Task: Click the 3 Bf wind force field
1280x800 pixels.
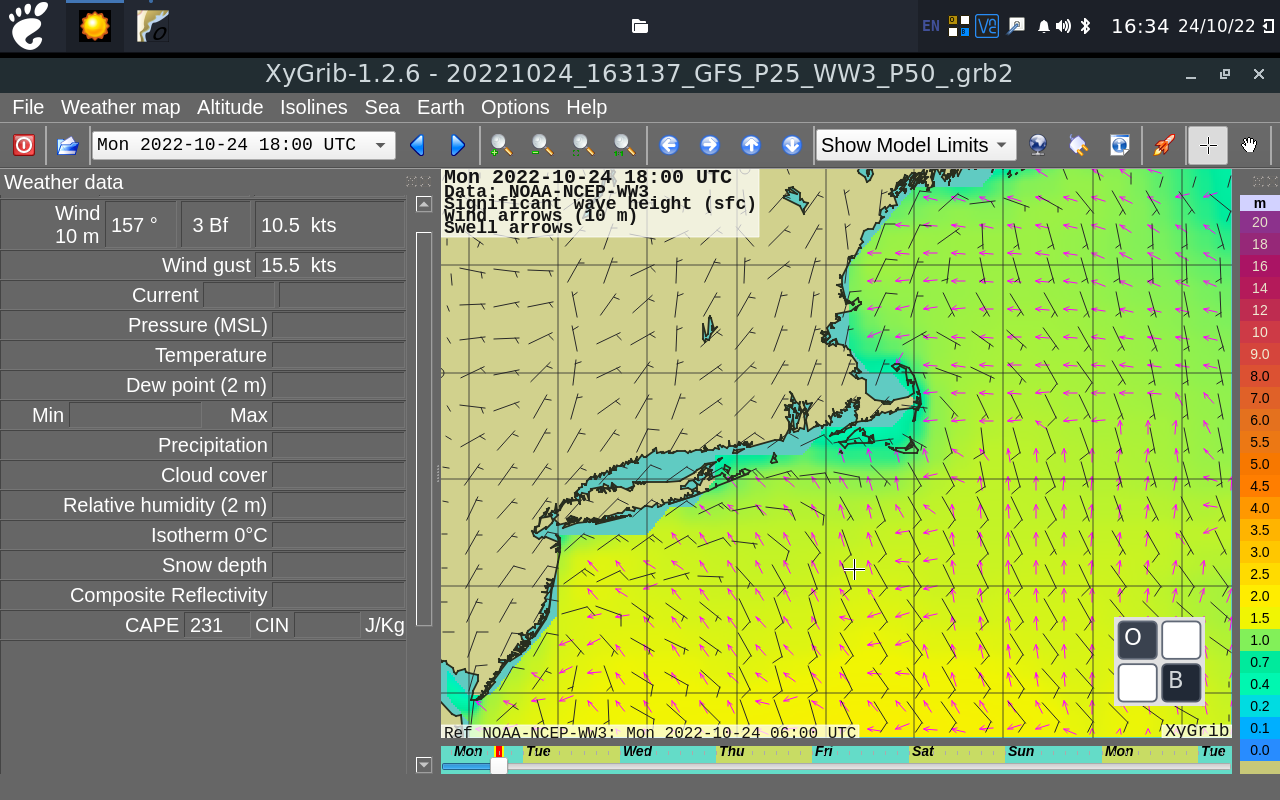Action: [x=216, y=225]
